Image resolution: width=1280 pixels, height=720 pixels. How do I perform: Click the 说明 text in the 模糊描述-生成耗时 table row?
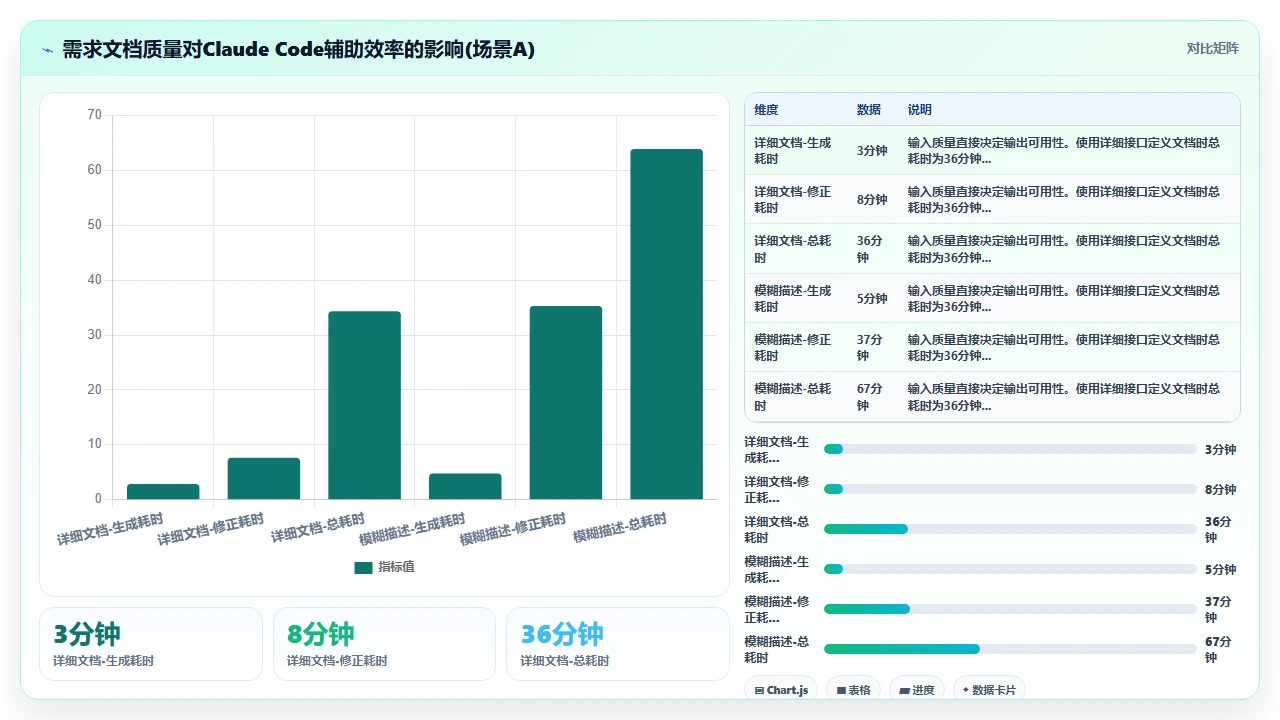1064,299
